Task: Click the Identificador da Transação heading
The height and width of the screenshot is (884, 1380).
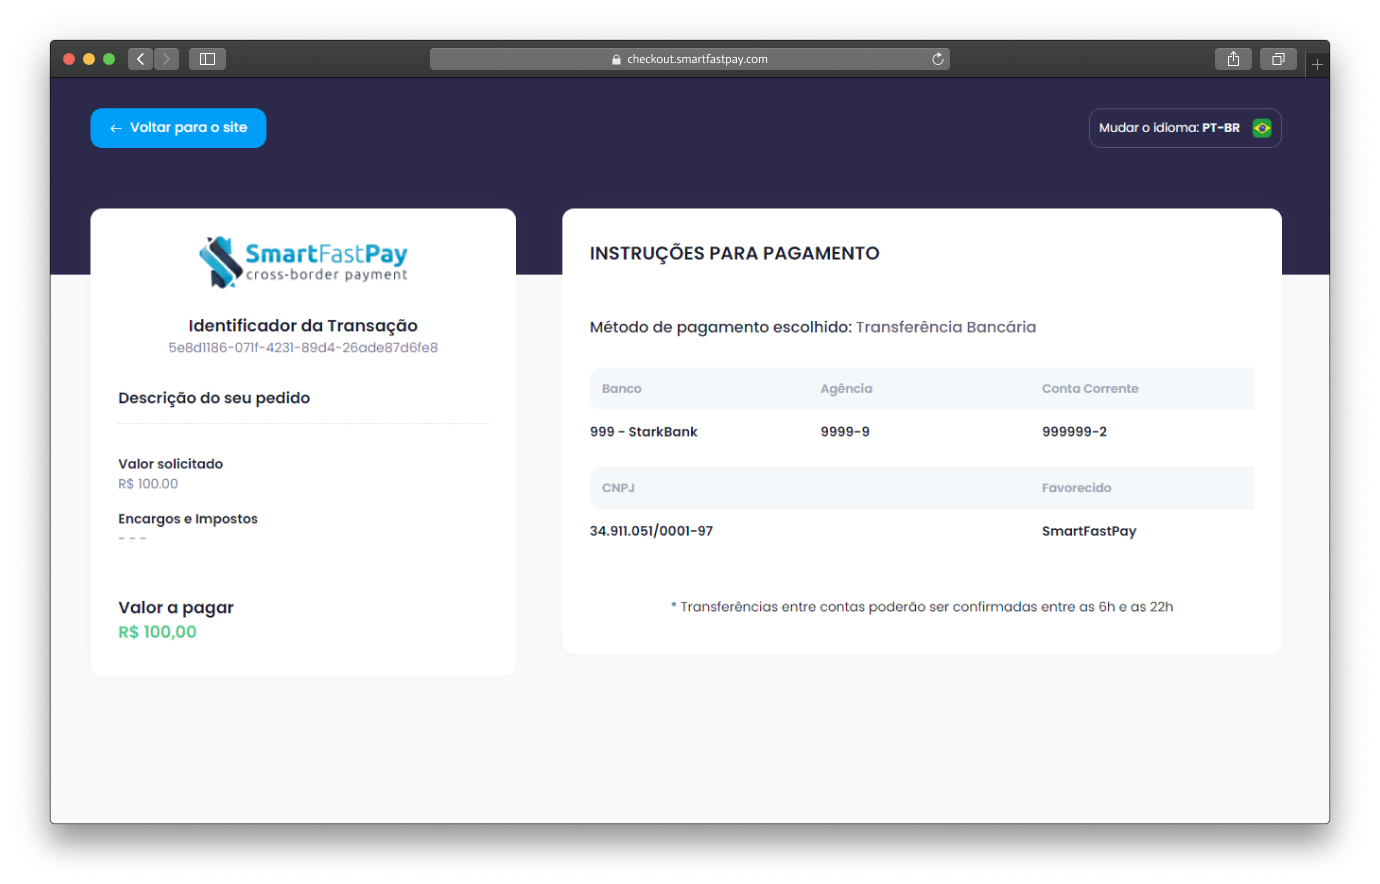Action: pos(303,326)
